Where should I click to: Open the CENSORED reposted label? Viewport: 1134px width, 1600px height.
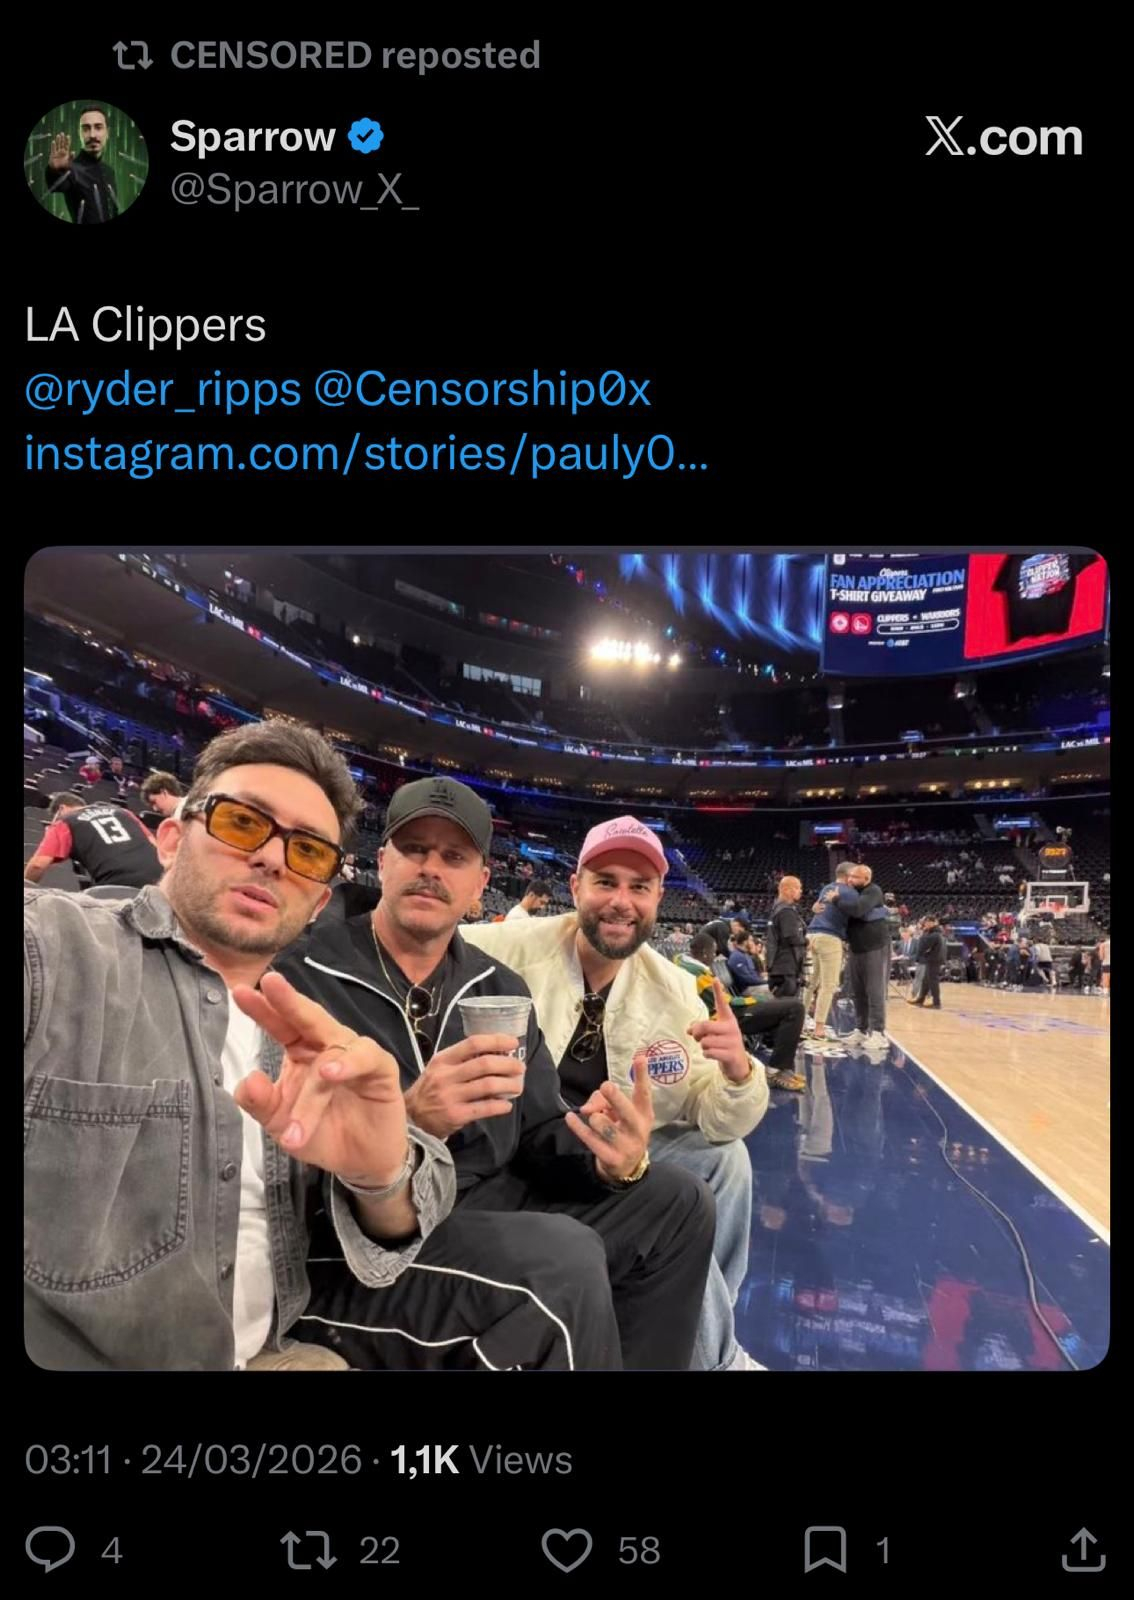tap(355, 55)
